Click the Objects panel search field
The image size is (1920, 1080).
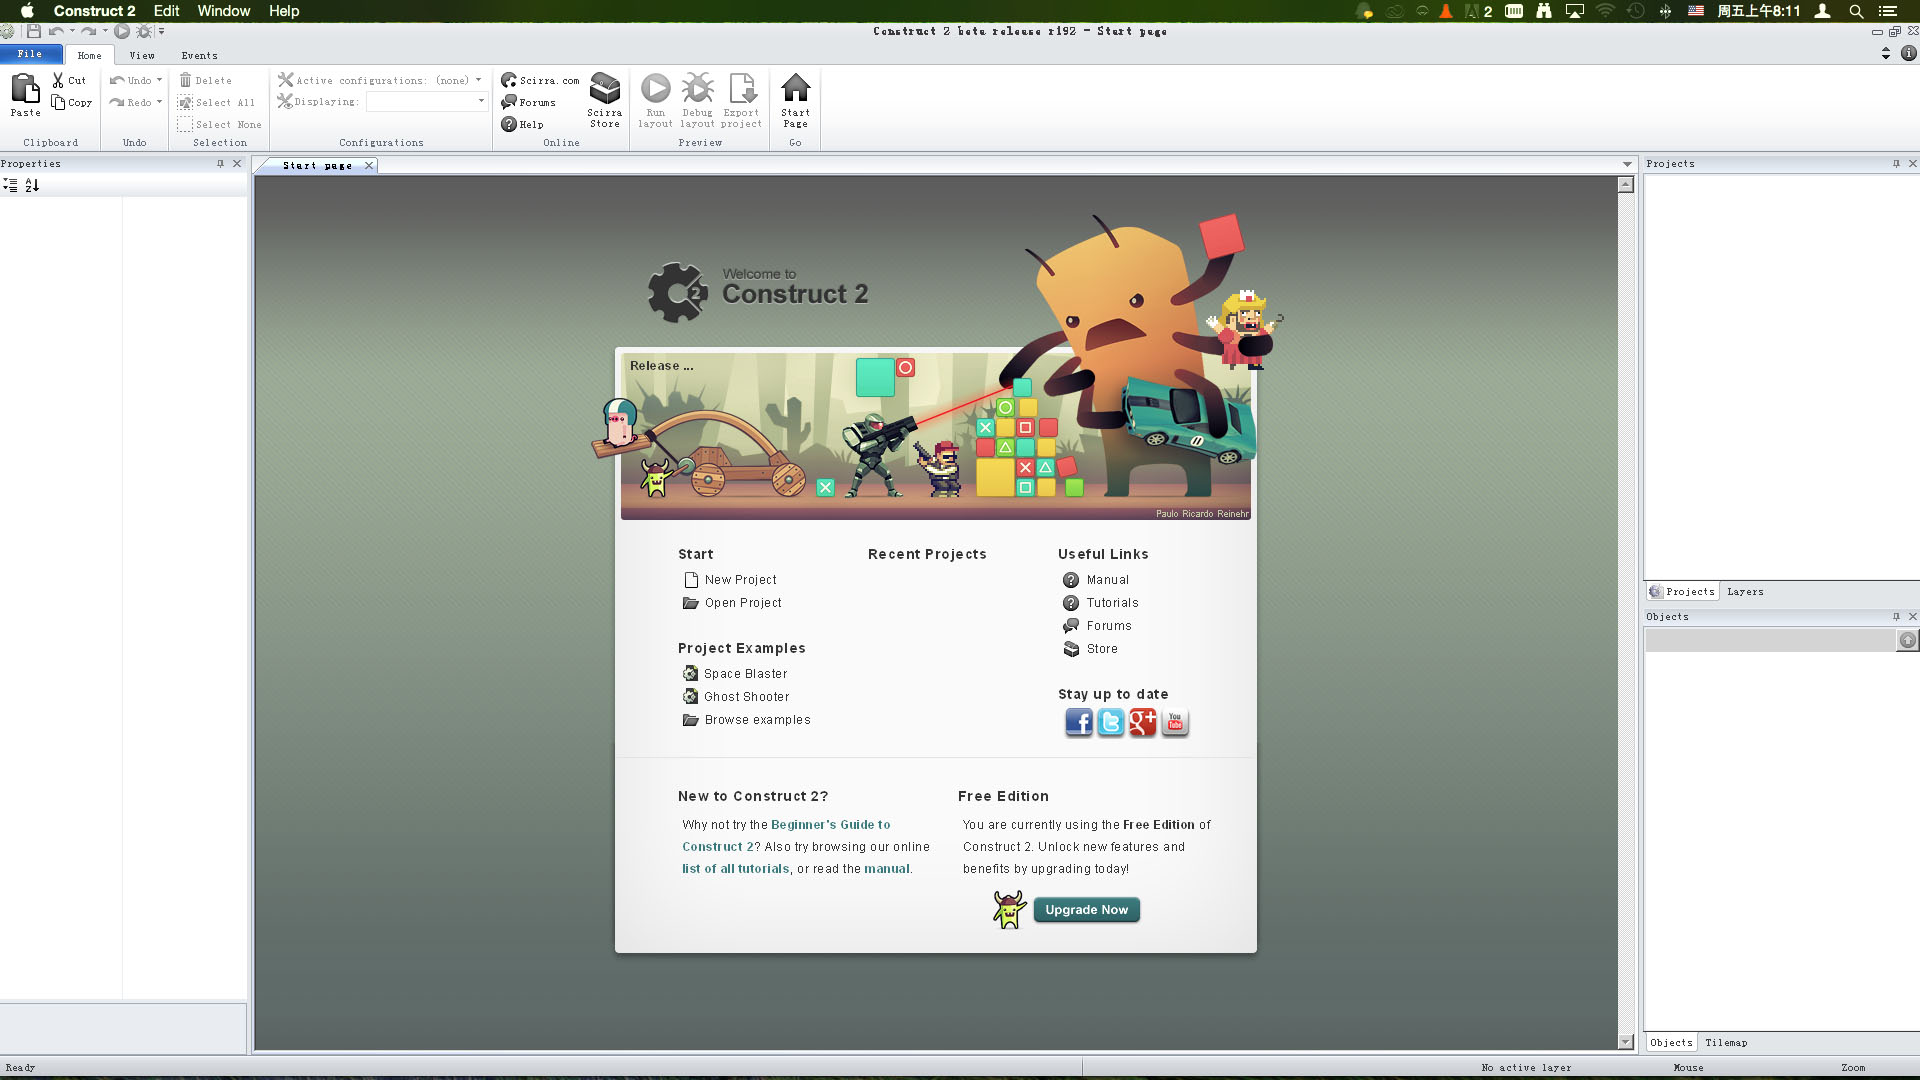[1770, 640]
